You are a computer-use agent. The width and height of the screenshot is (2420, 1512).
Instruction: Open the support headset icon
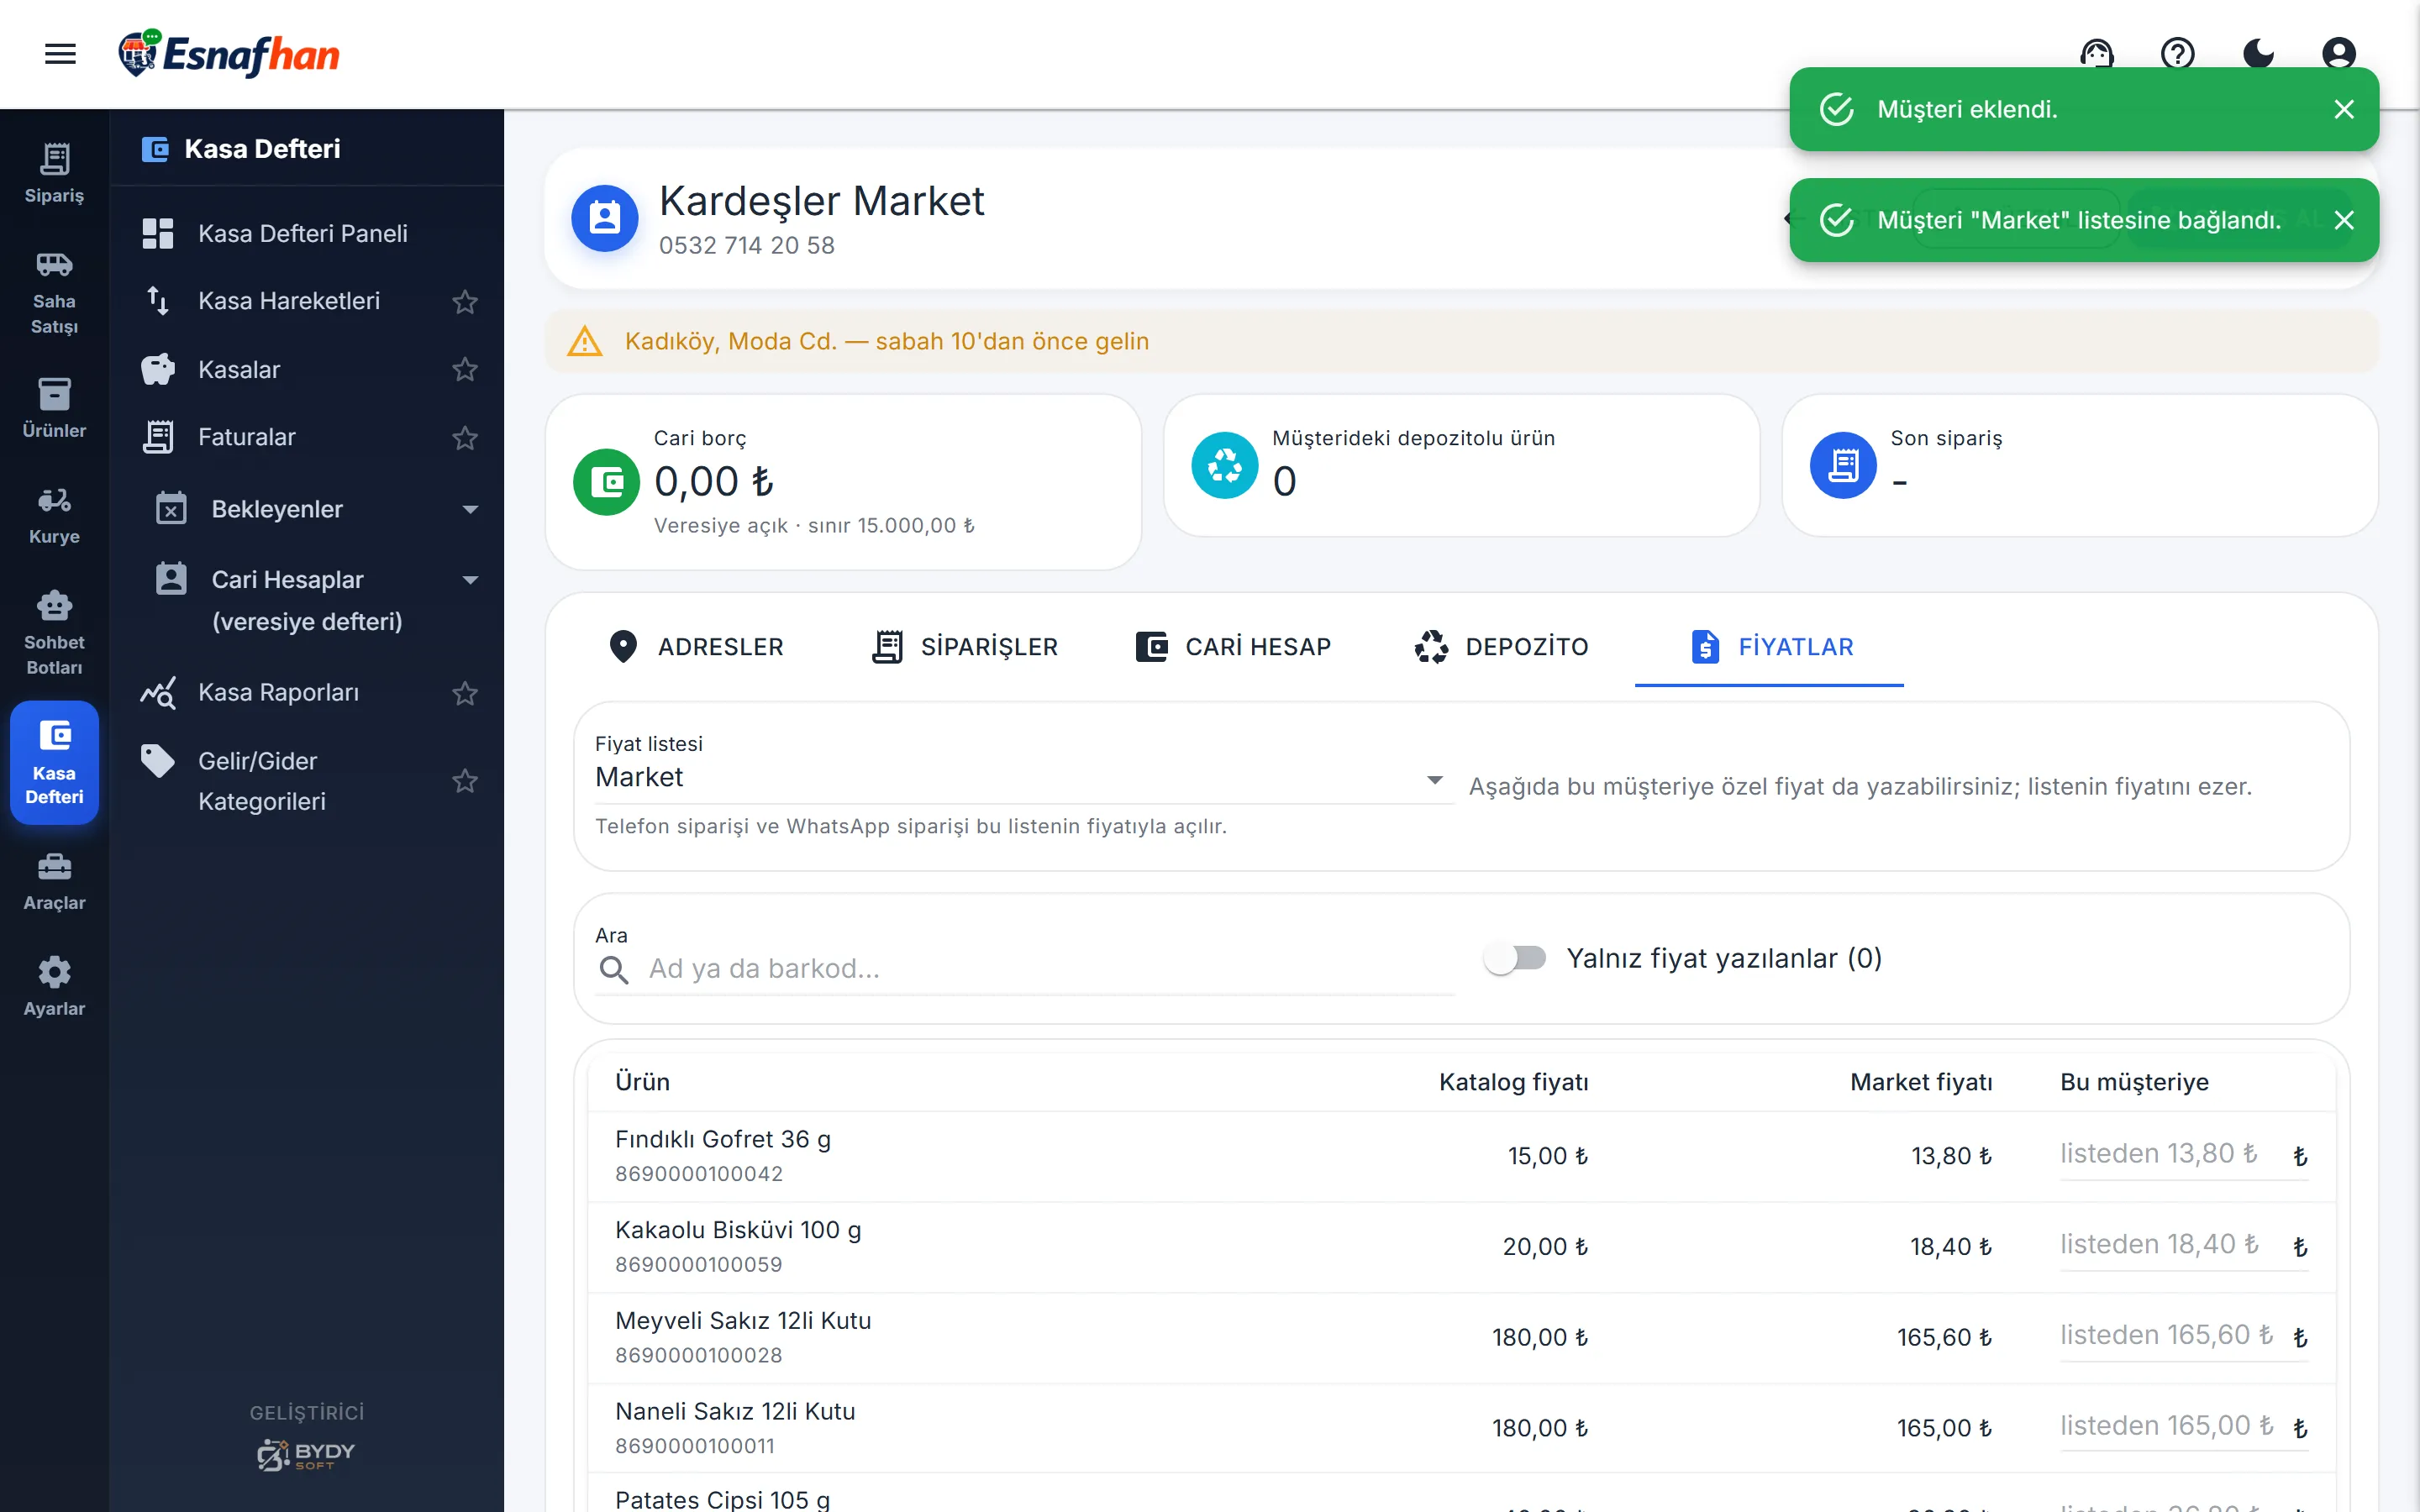click(2097, 53)
